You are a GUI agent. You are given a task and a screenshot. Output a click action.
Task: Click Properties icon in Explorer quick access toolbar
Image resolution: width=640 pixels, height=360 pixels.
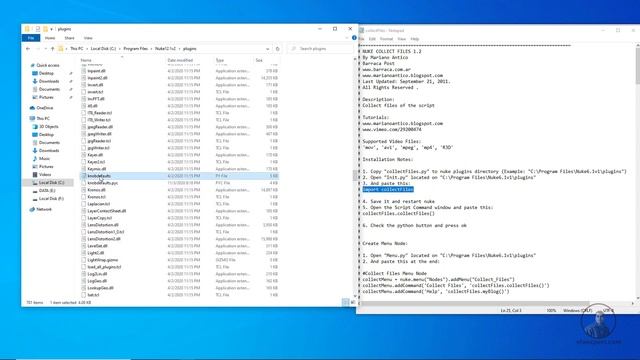click(x=38, y=29)
